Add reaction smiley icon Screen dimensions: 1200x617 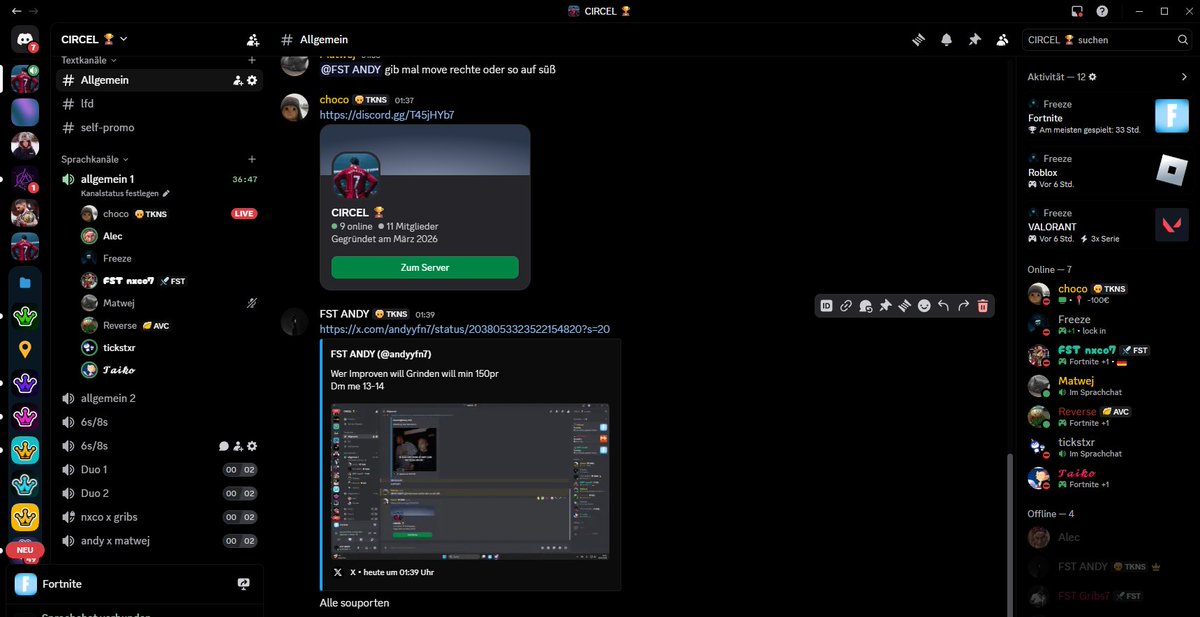click(924, 306)
